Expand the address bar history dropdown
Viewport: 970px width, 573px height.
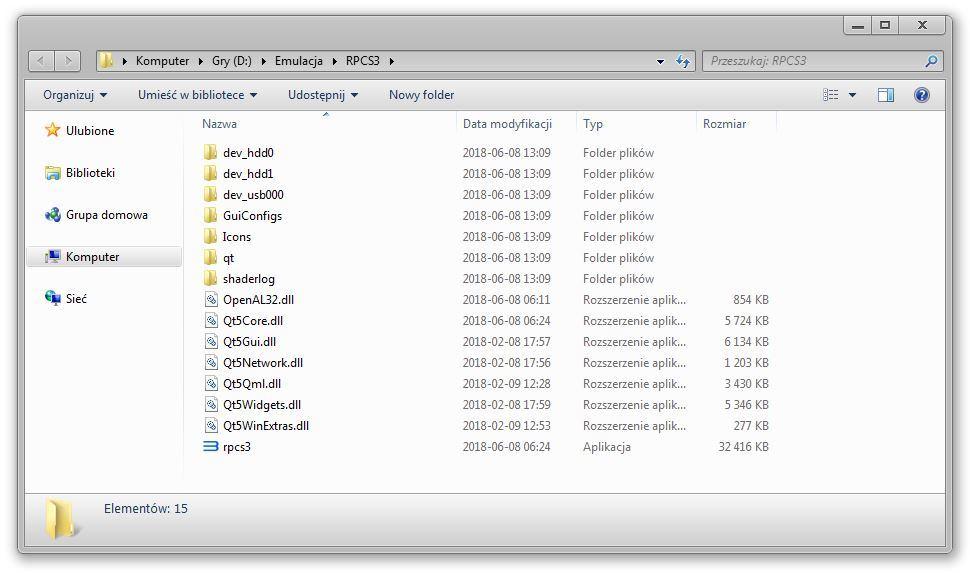[661, 61]
